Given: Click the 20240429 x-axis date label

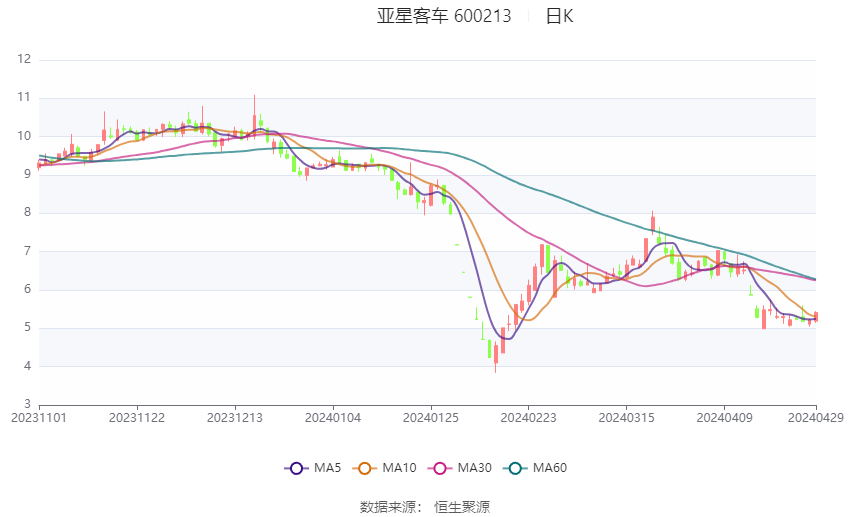Looking at the screenshot, I should click(x=816, y=418).
